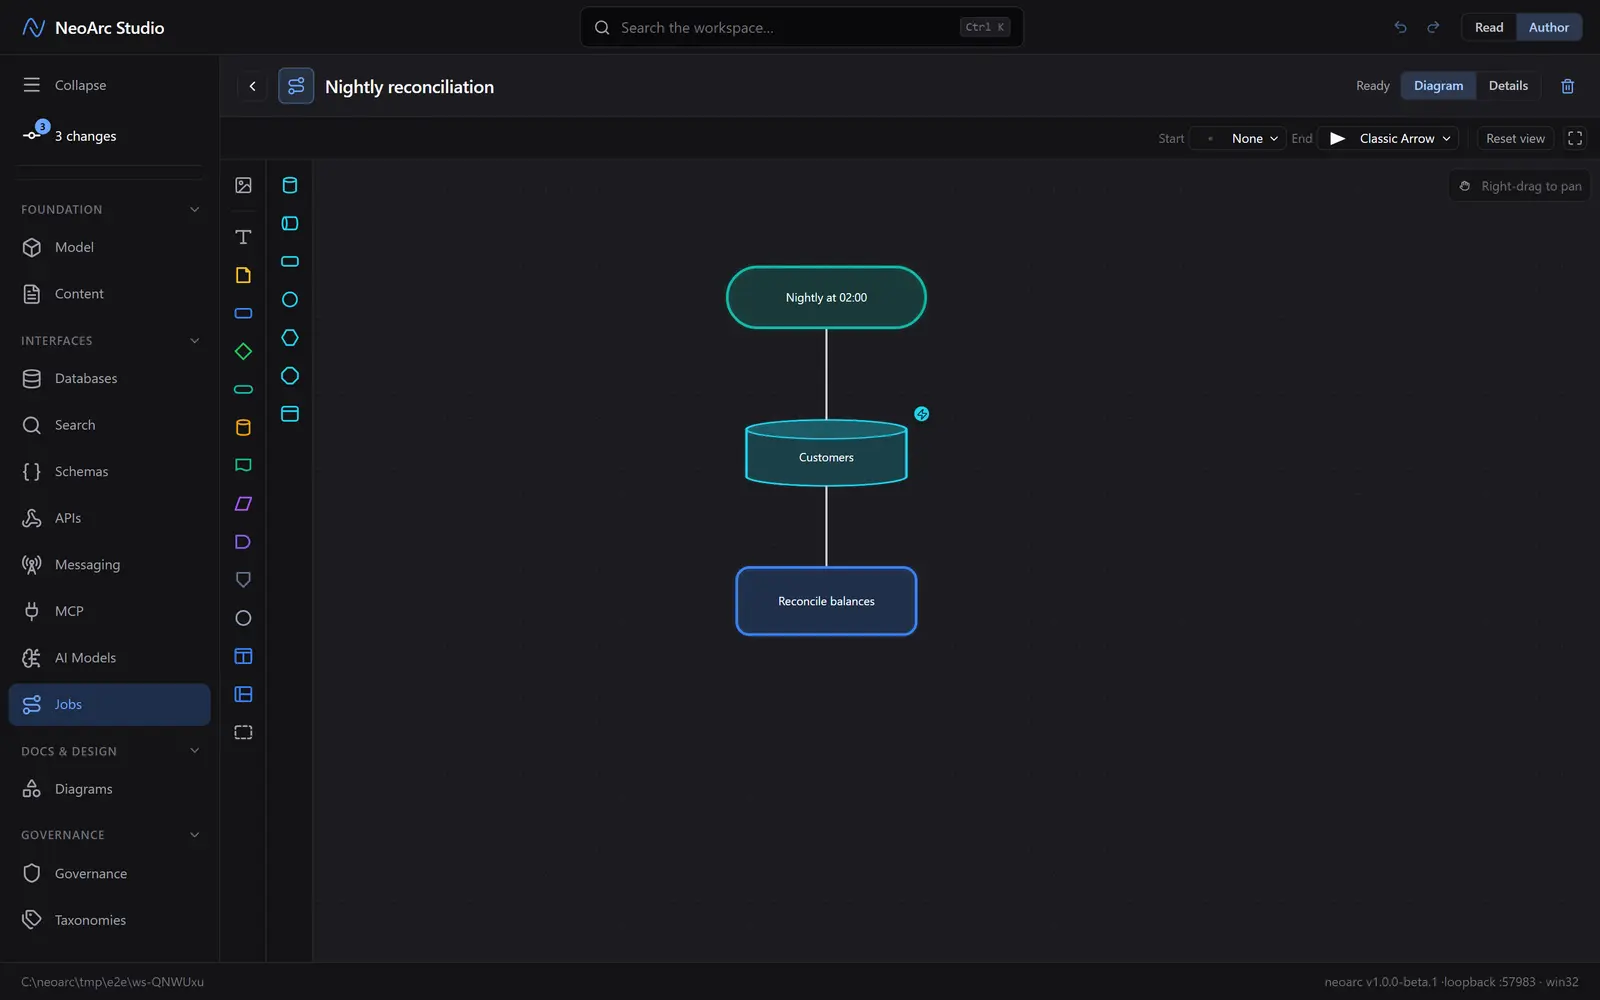Focus the workspace search field
The width and height of the screenshot is (1600, 1000).
click(802, 27)
